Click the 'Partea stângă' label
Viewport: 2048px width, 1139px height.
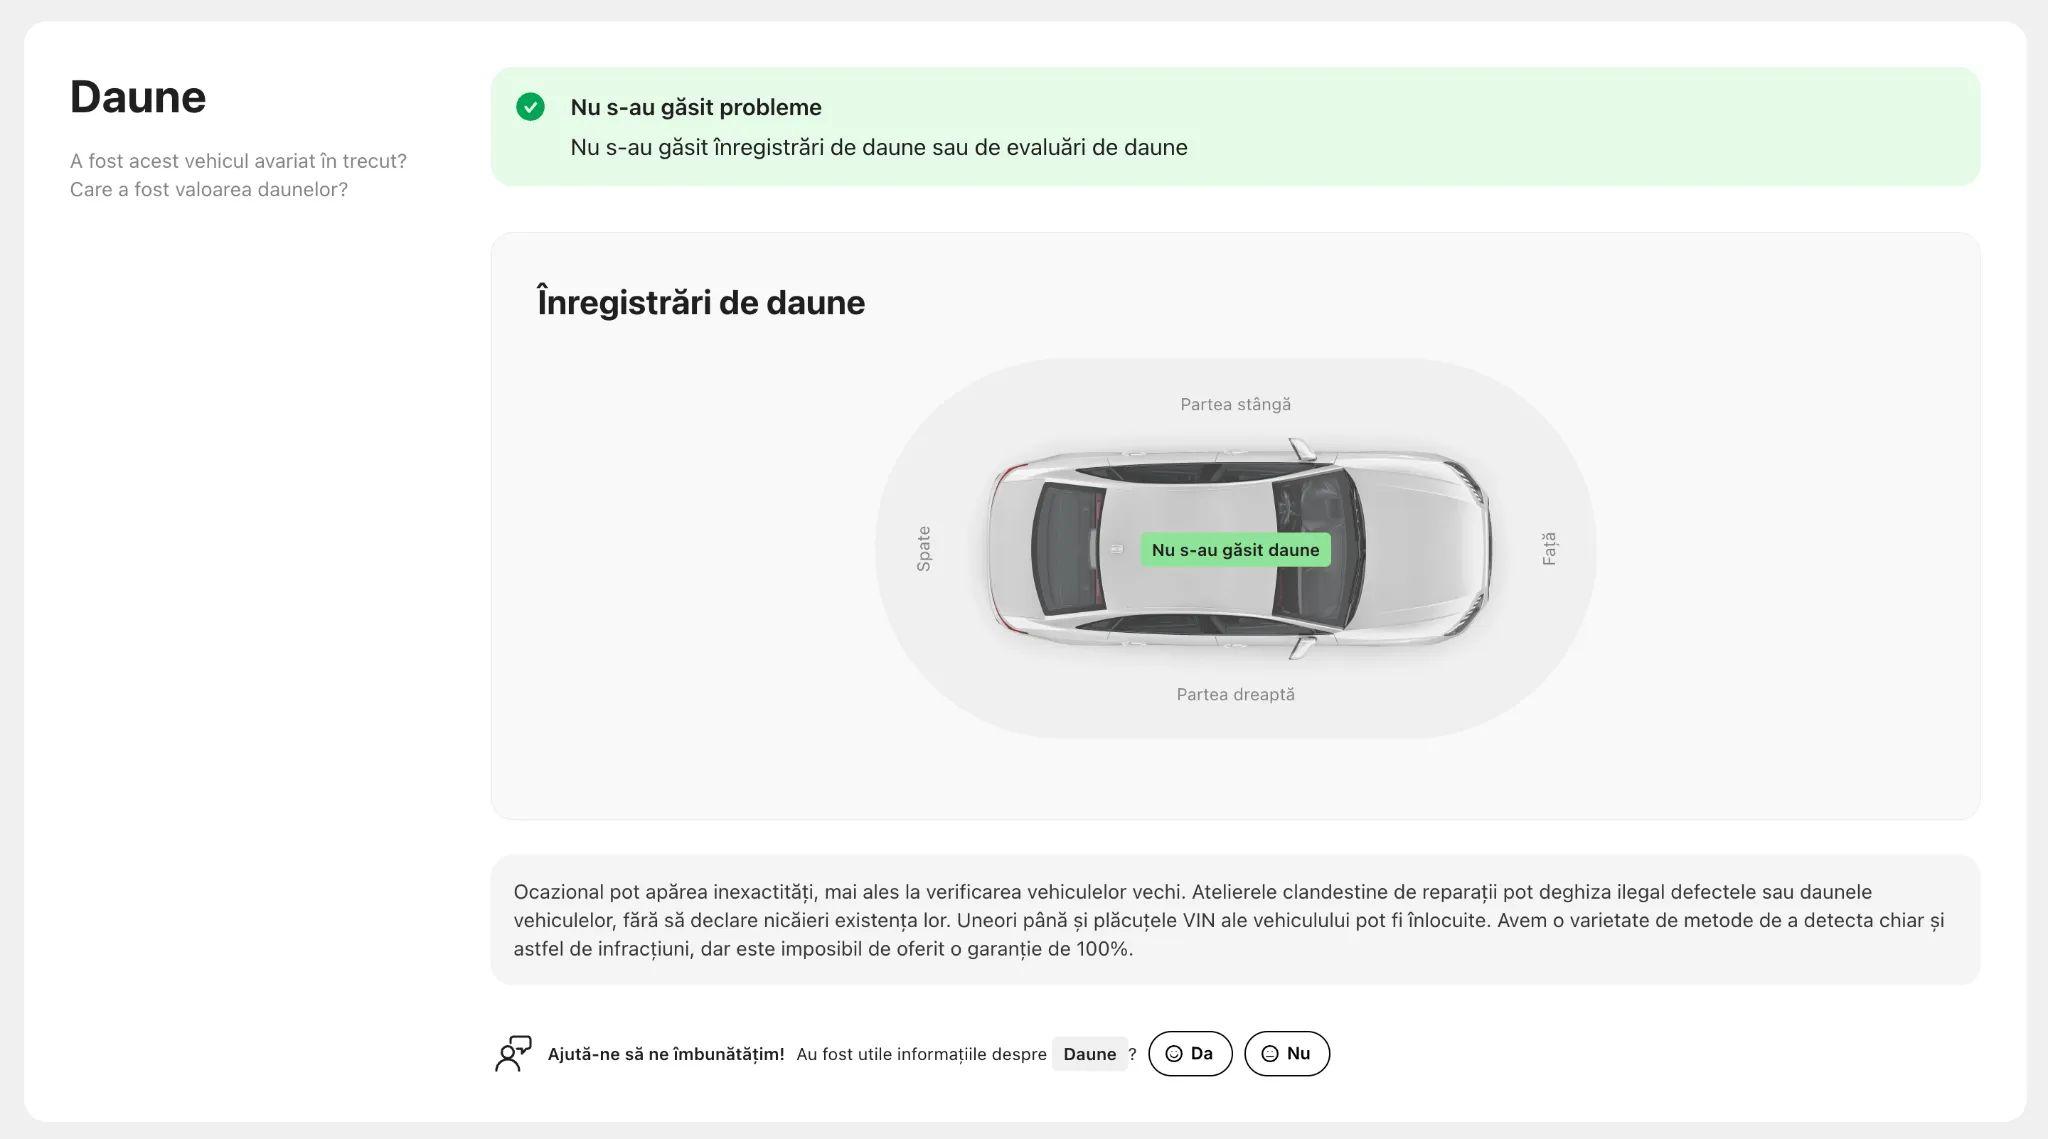point(1235,404)
